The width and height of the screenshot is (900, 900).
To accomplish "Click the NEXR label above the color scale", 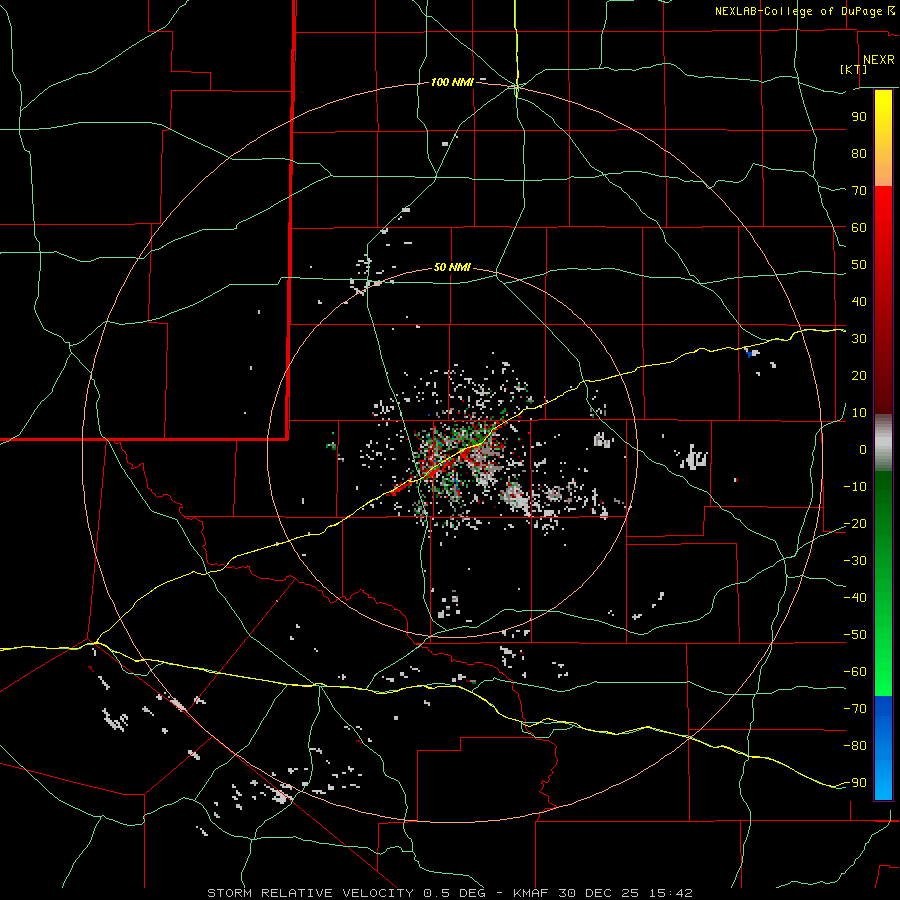I will pos(878,60).
